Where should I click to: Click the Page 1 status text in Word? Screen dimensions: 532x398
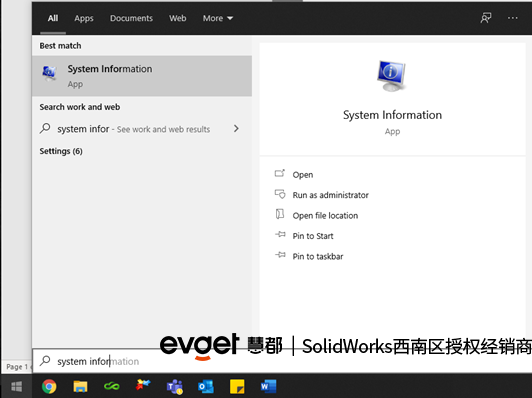click(17, 366)
